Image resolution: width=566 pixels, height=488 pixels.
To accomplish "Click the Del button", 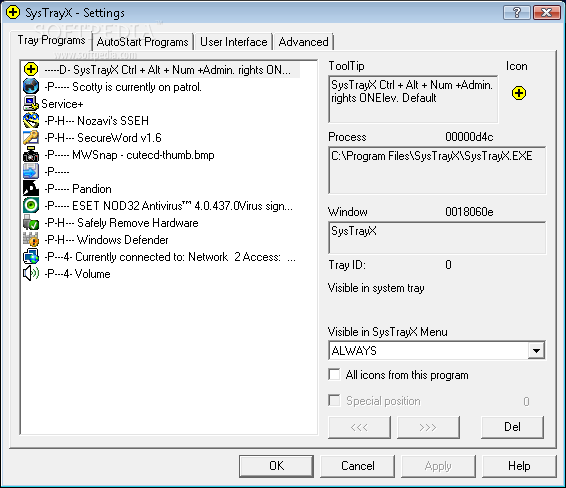I will pos(512,427).
